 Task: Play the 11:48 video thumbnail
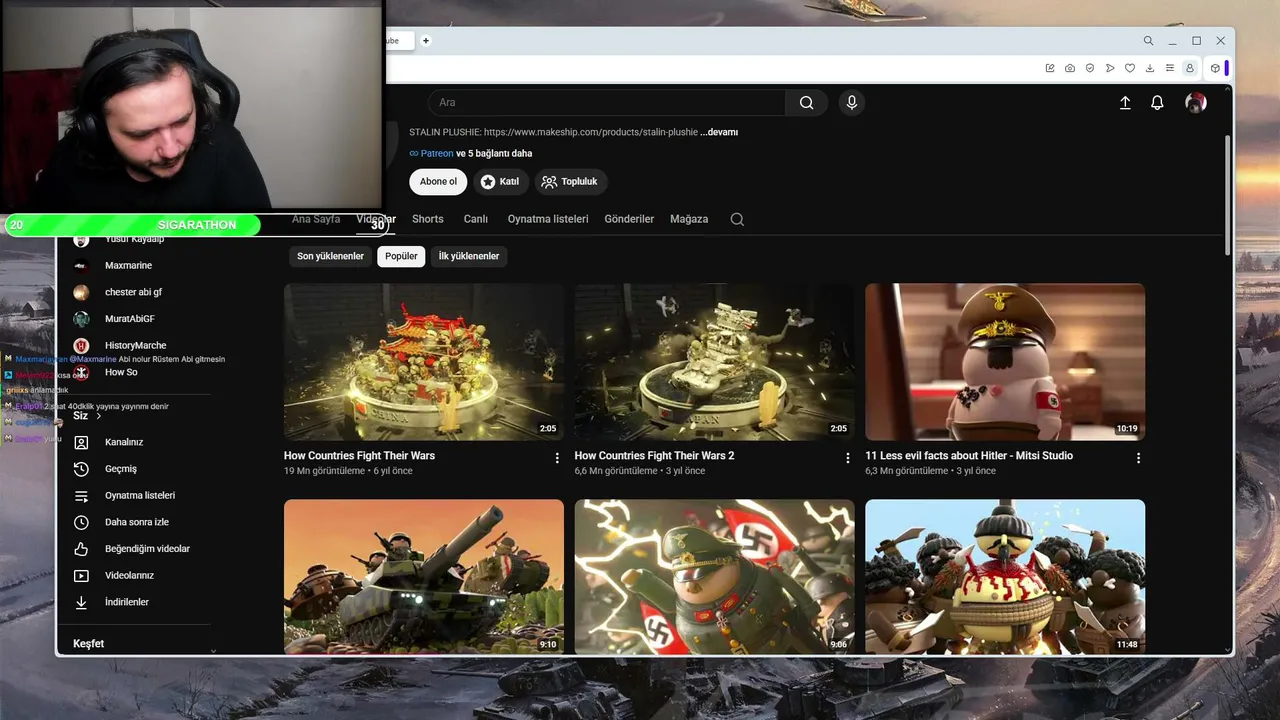pyautogui.click(x=1005, y=577)
